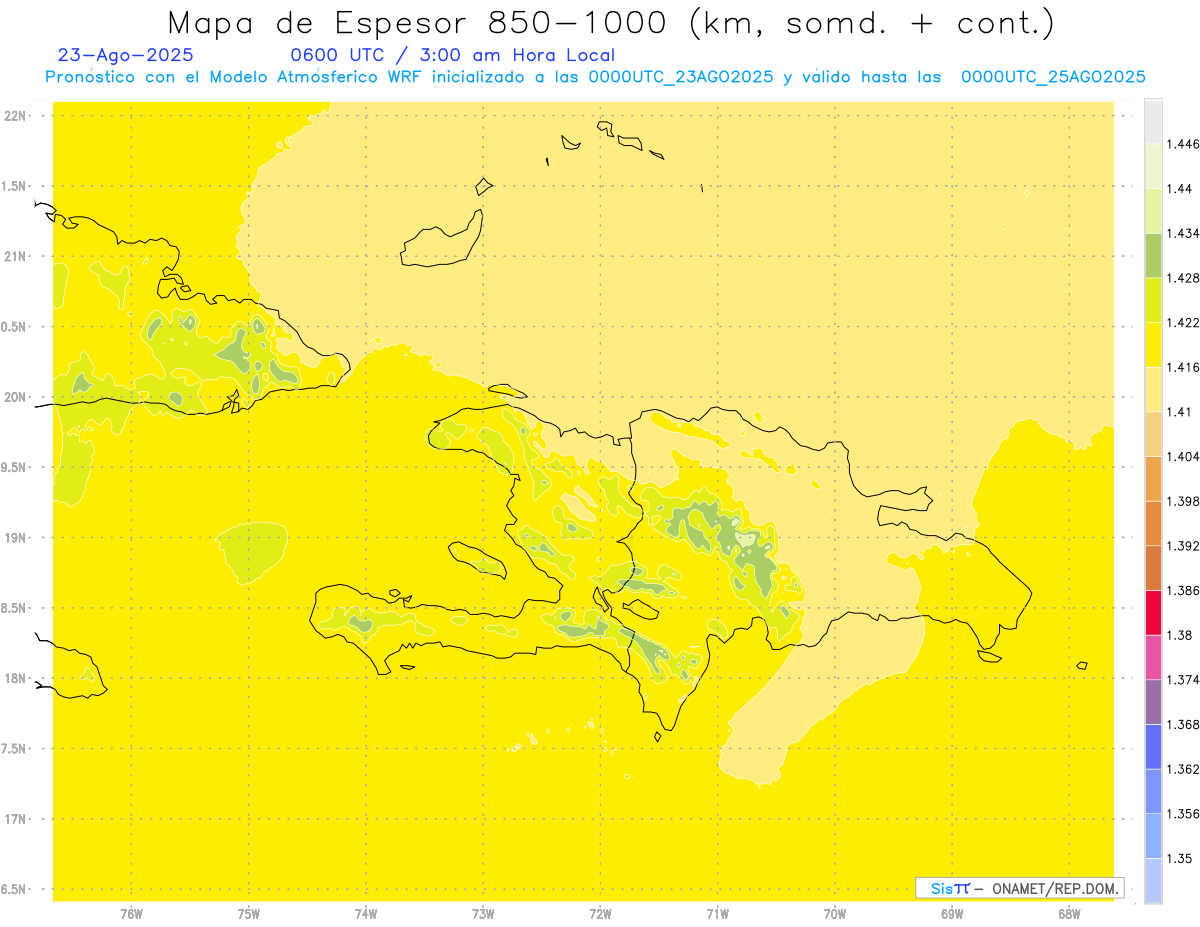Click the '73W' longitude label
The height and width of the screenshot is (927, 1200).
(483, 914)
